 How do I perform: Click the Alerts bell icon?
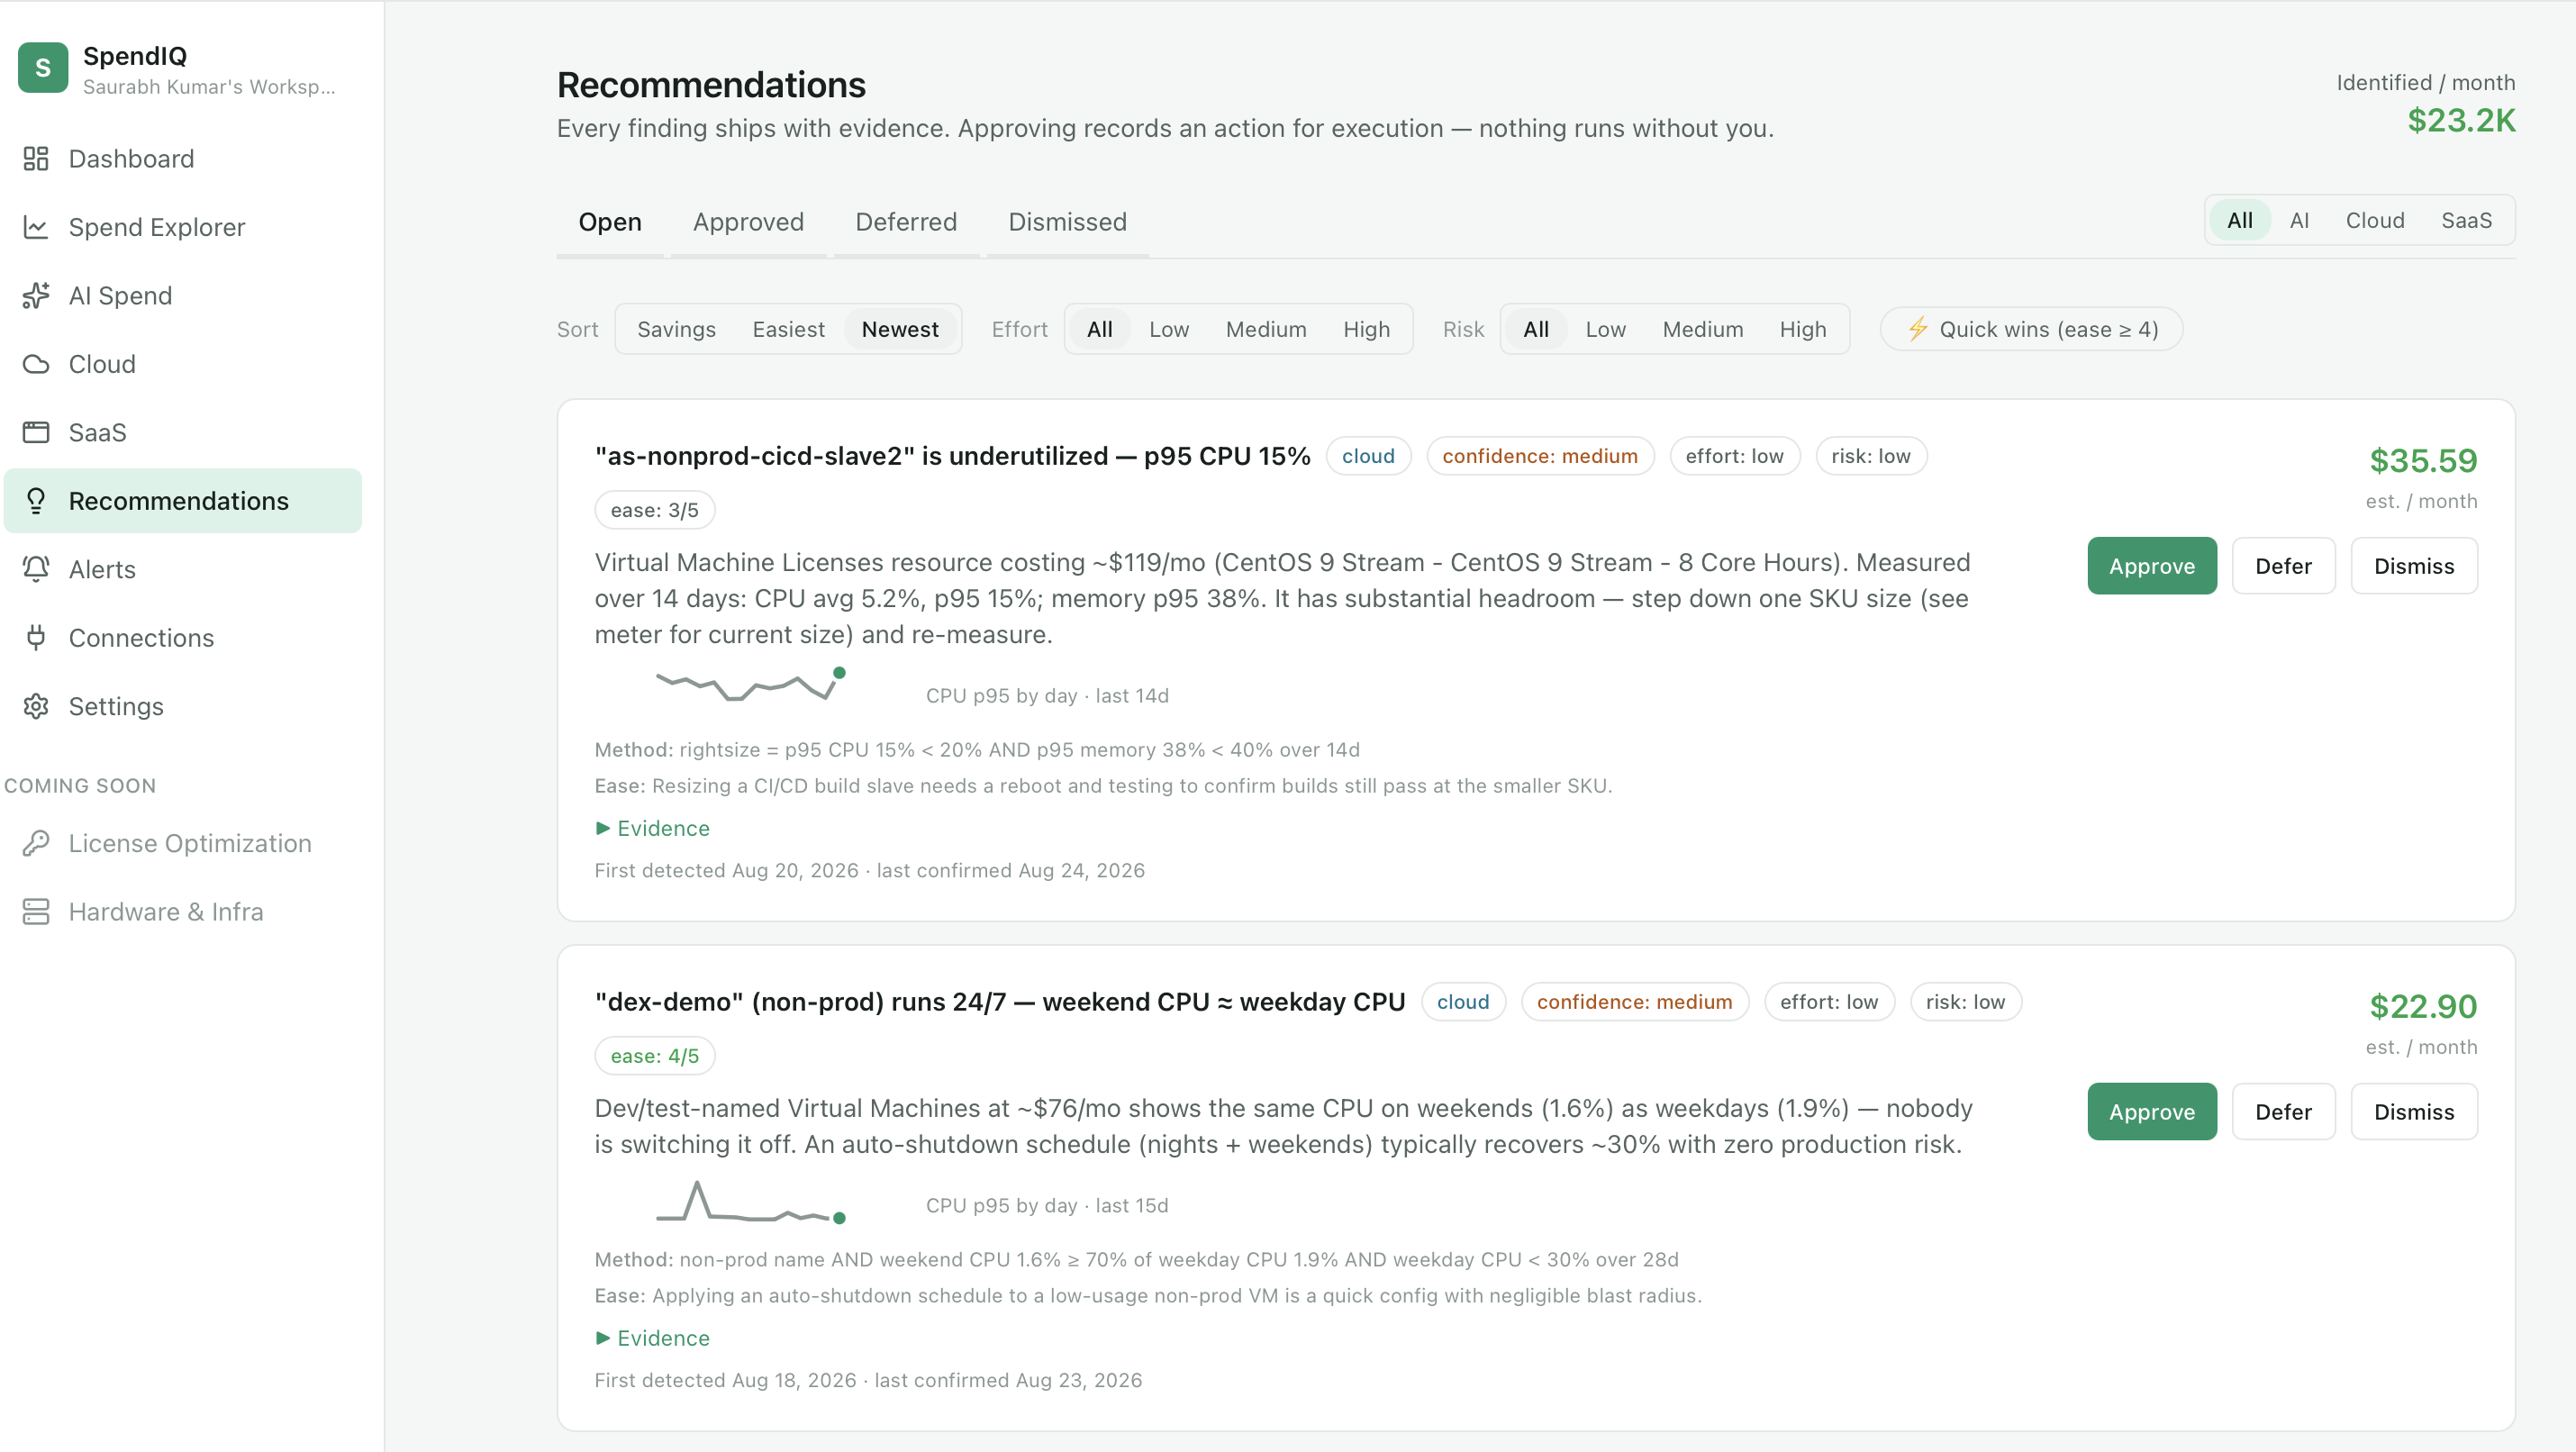pyautogui.click(x=36, y=569)
